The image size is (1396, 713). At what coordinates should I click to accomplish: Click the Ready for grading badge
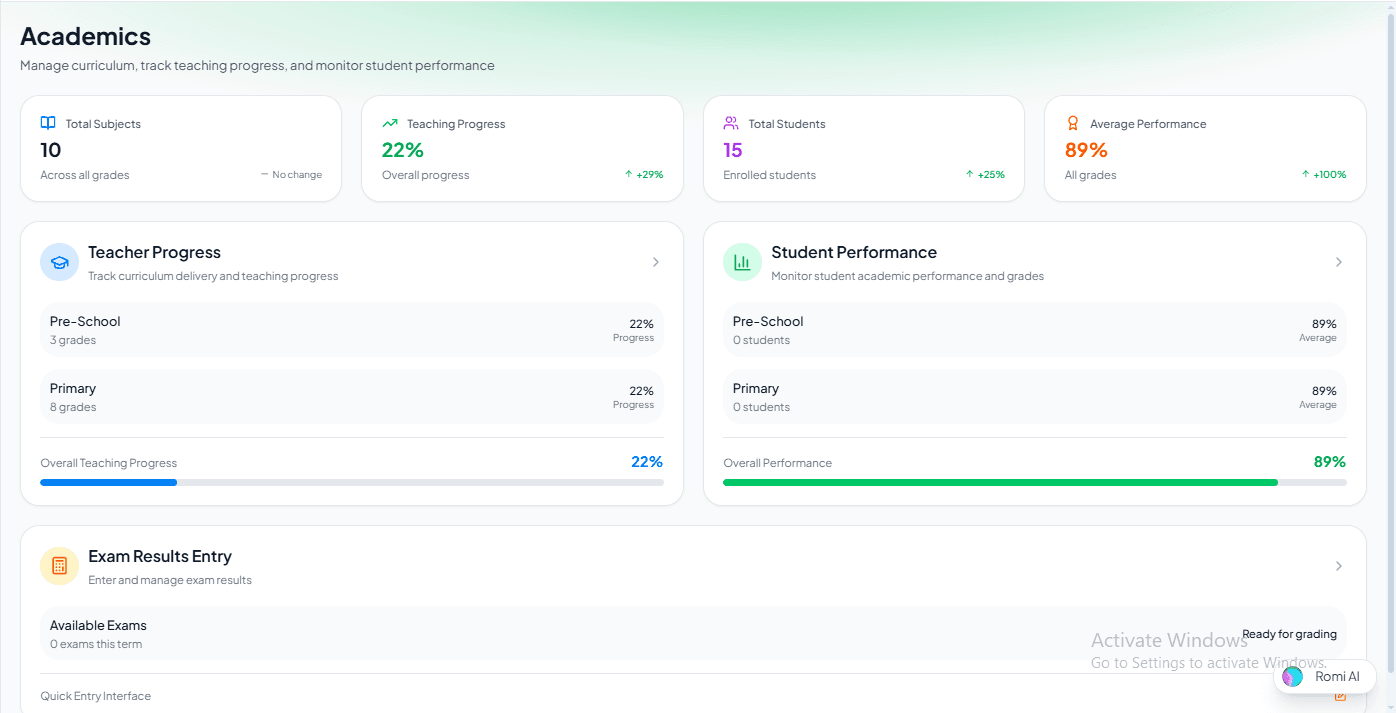tap(1289, 633)
